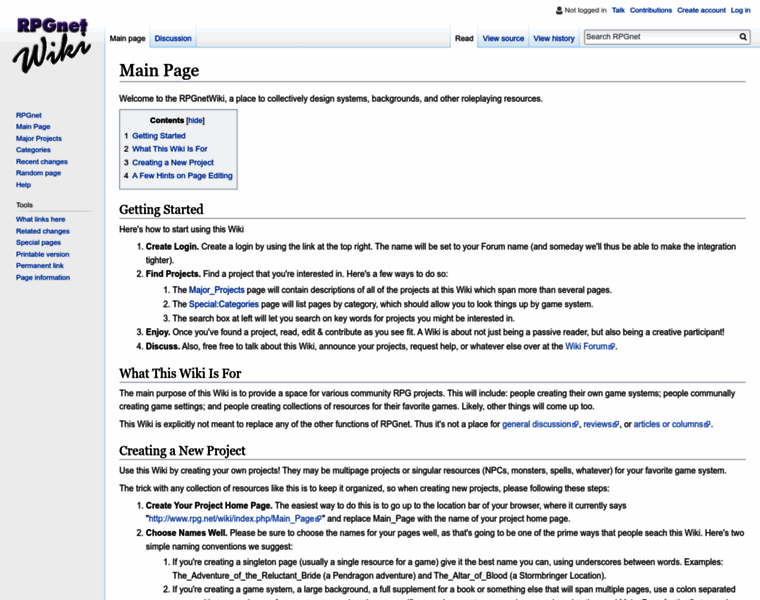Open the Special:Categories link

tap(224, 304)
